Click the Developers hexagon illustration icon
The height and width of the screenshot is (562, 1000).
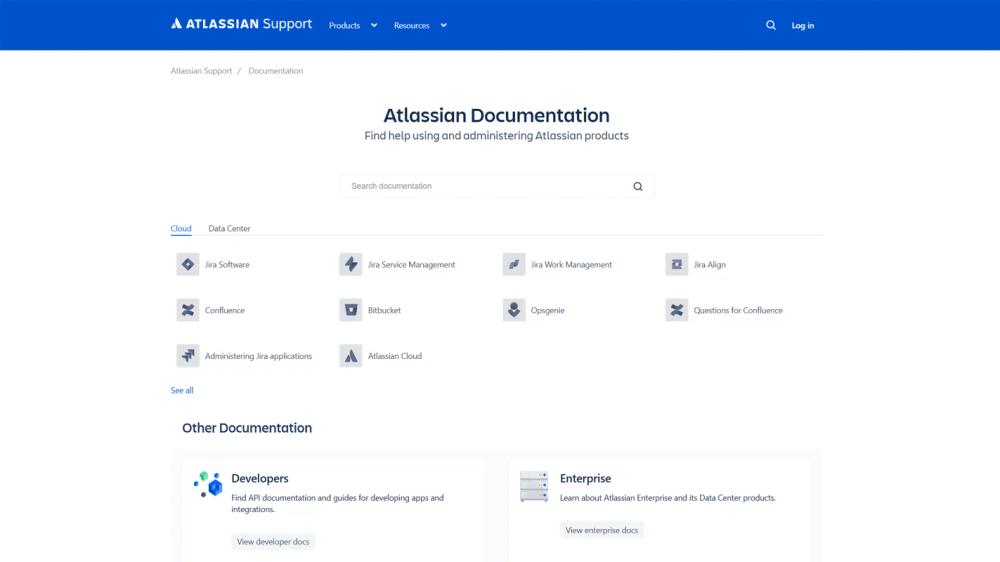(x=208, y=485)
